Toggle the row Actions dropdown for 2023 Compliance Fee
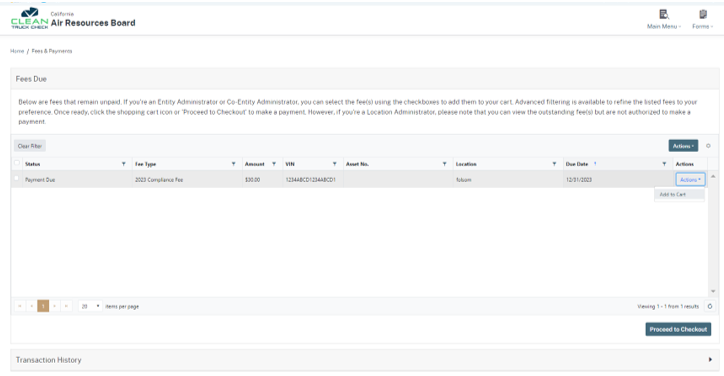 coord(690,180)
